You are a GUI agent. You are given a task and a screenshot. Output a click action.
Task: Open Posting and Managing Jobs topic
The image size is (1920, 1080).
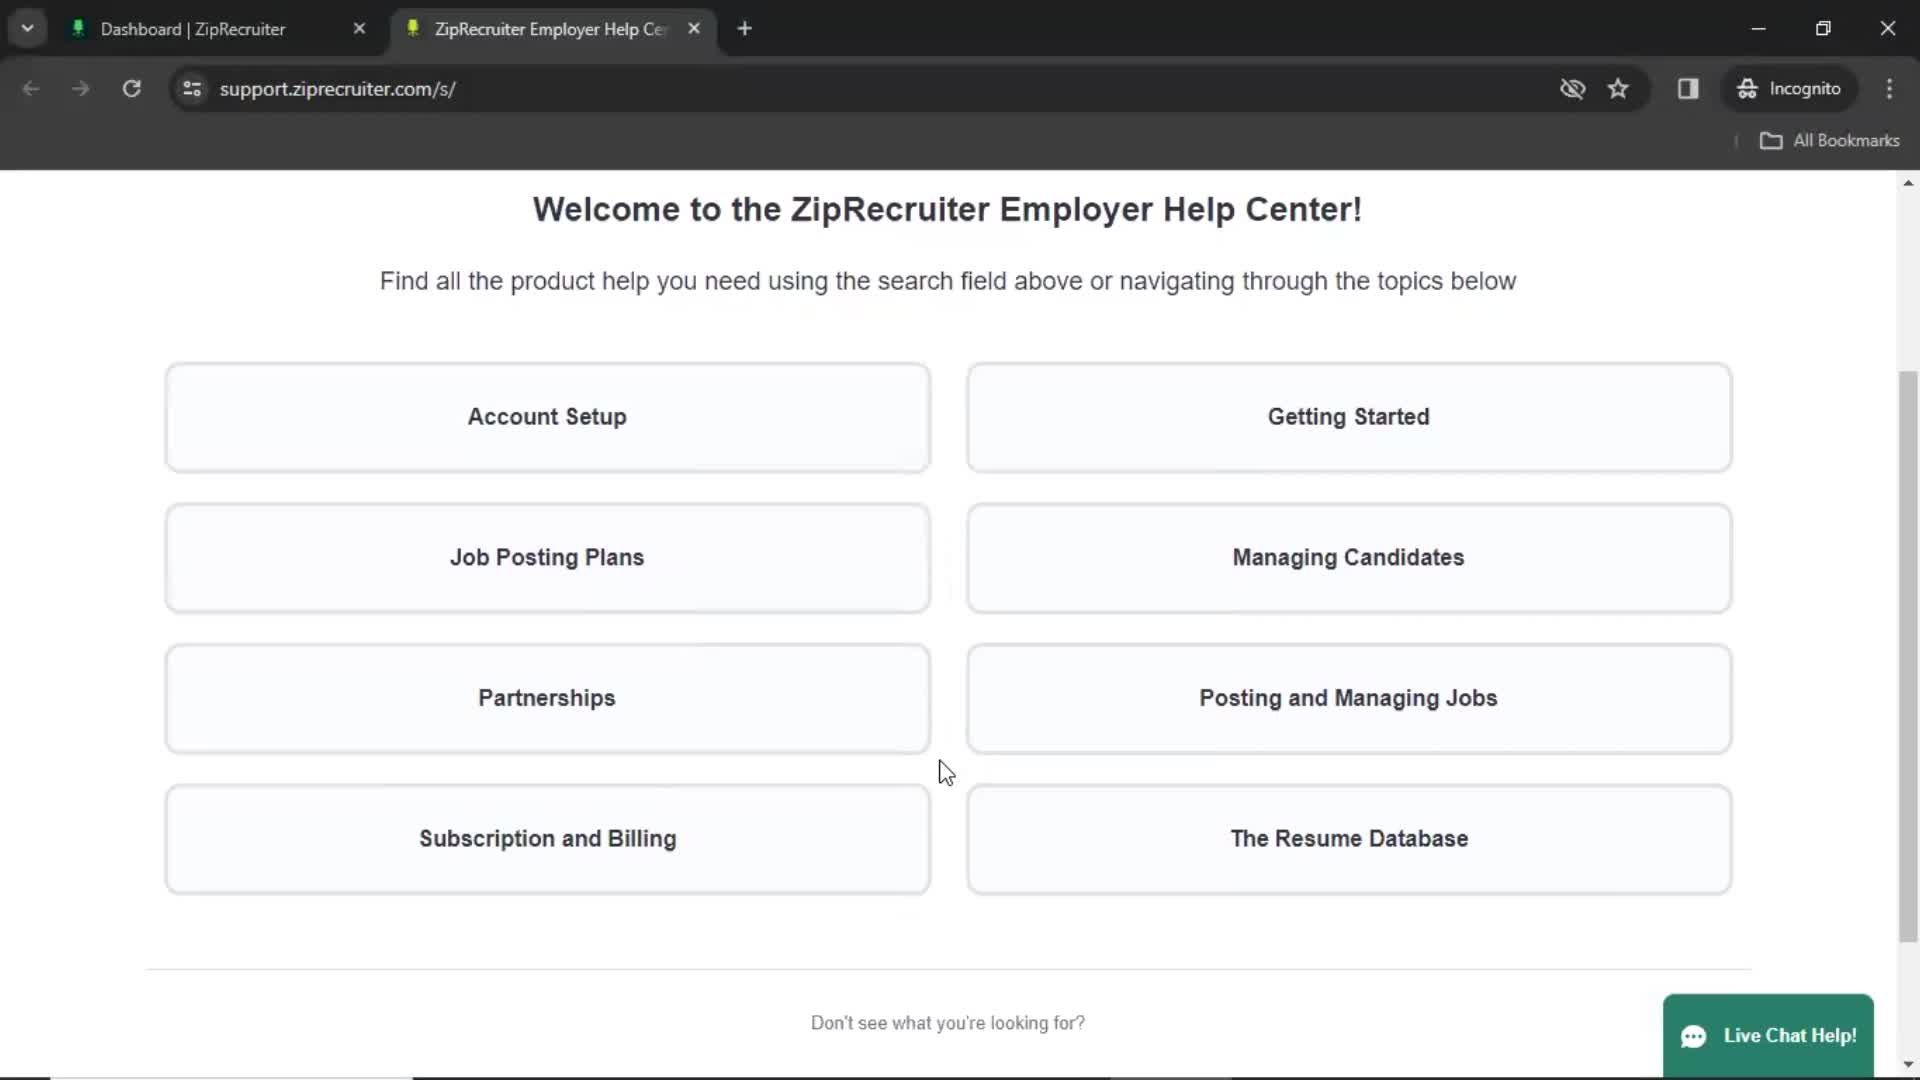[1348, 698]
